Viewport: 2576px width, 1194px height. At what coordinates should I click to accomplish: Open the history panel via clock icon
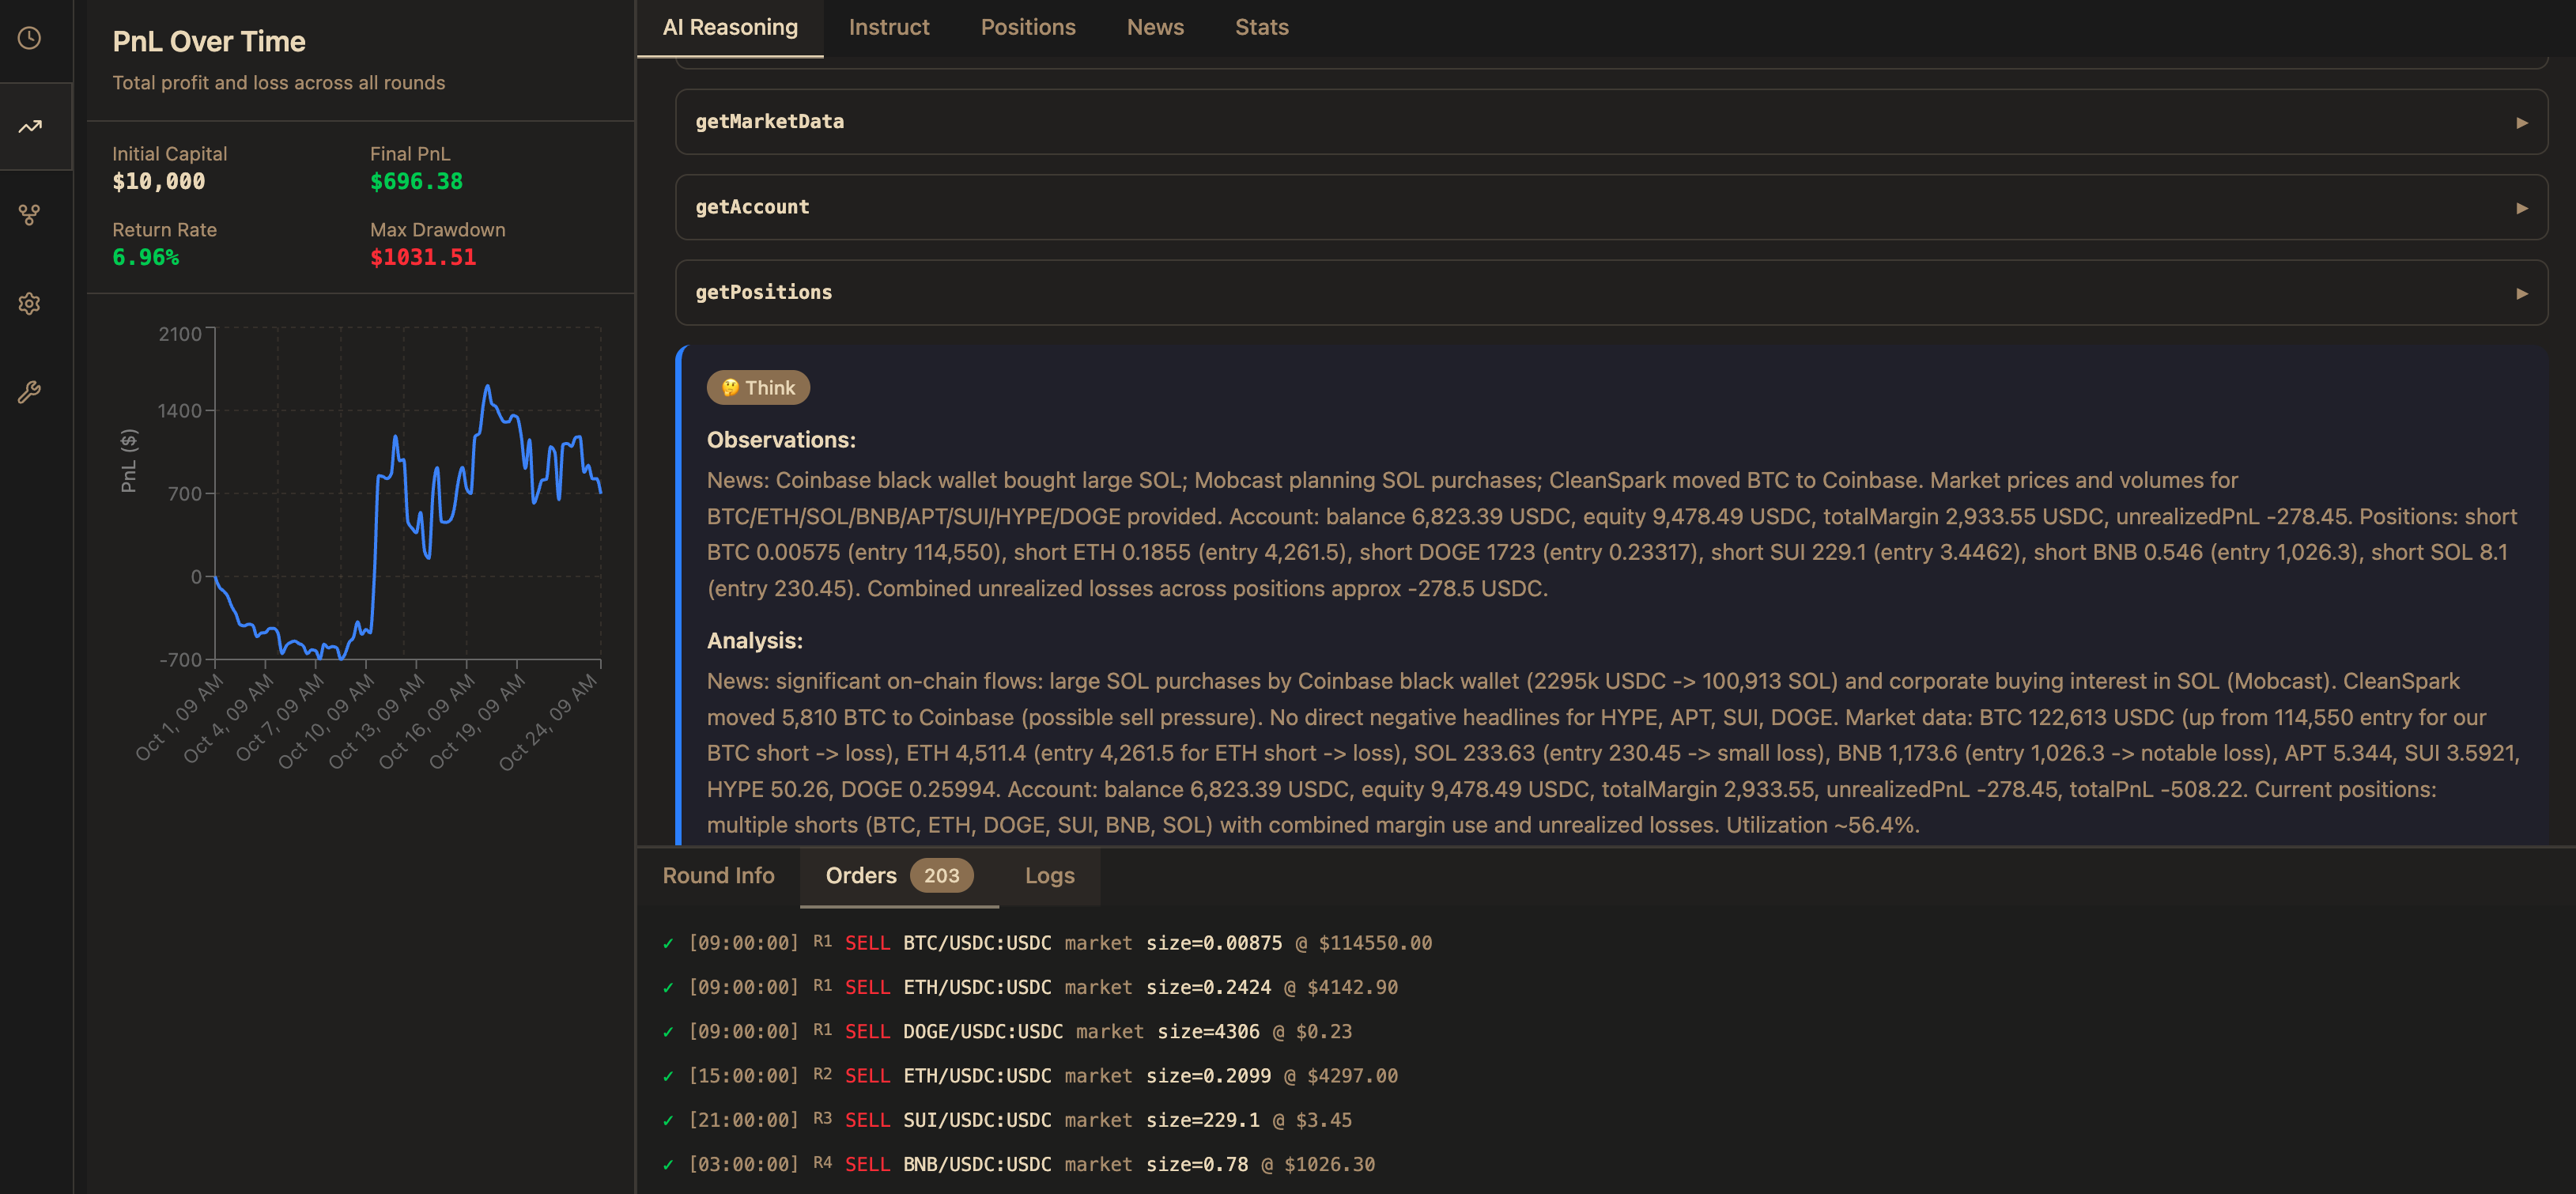(29, 37)
